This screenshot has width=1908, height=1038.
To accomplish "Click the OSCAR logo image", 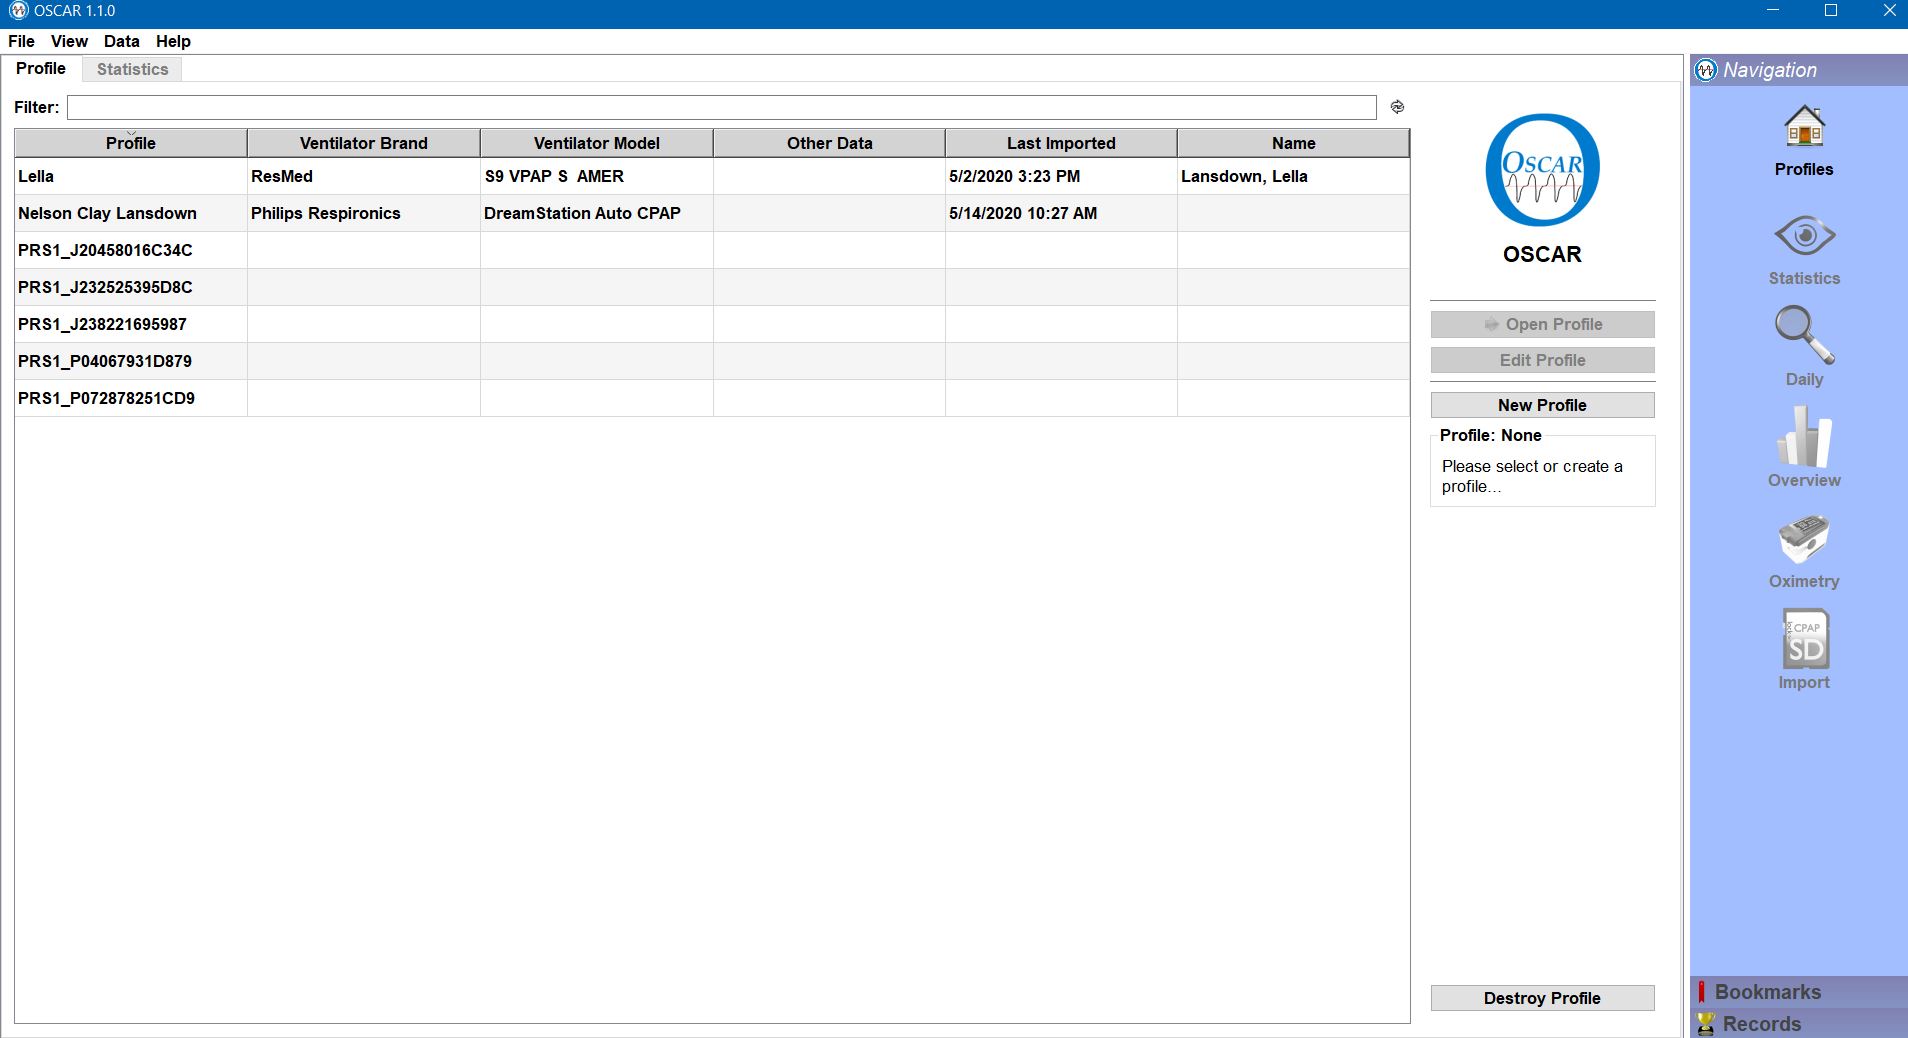I will 1542,170.
